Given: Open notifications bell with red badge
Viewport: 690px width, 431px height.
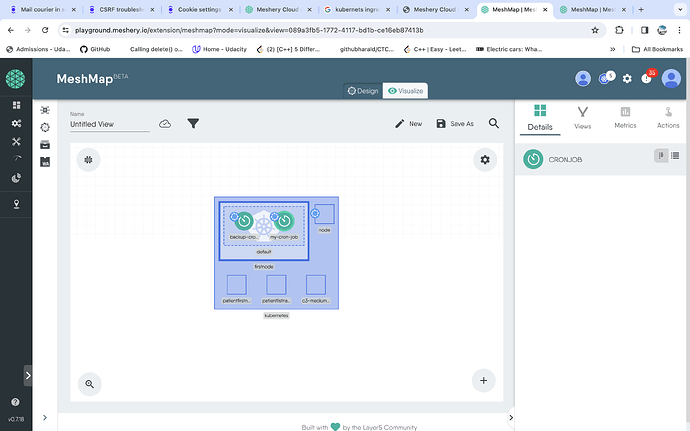Looking at the screenshot, I should click(648, 77).
